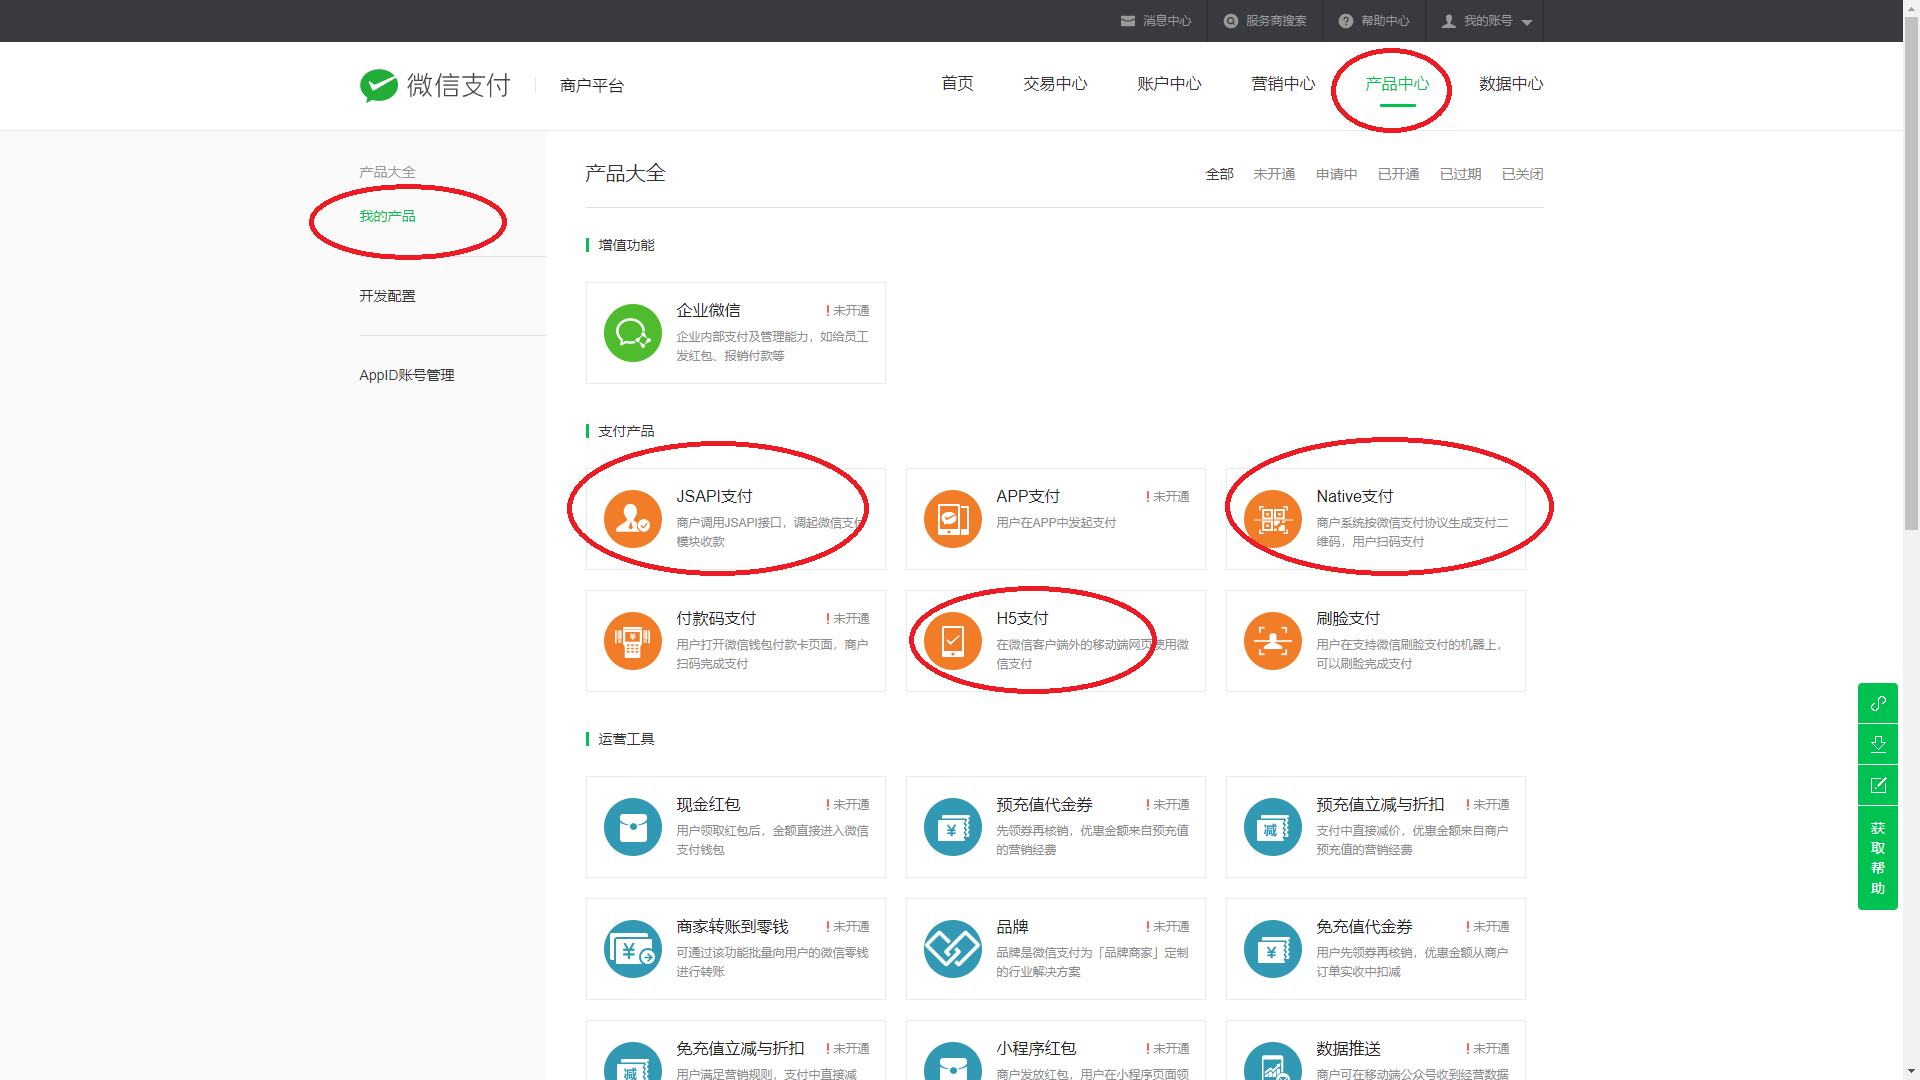Click the 消息中心 envelope icon
The image size is (1920, 1080).
coord(1127,21)
